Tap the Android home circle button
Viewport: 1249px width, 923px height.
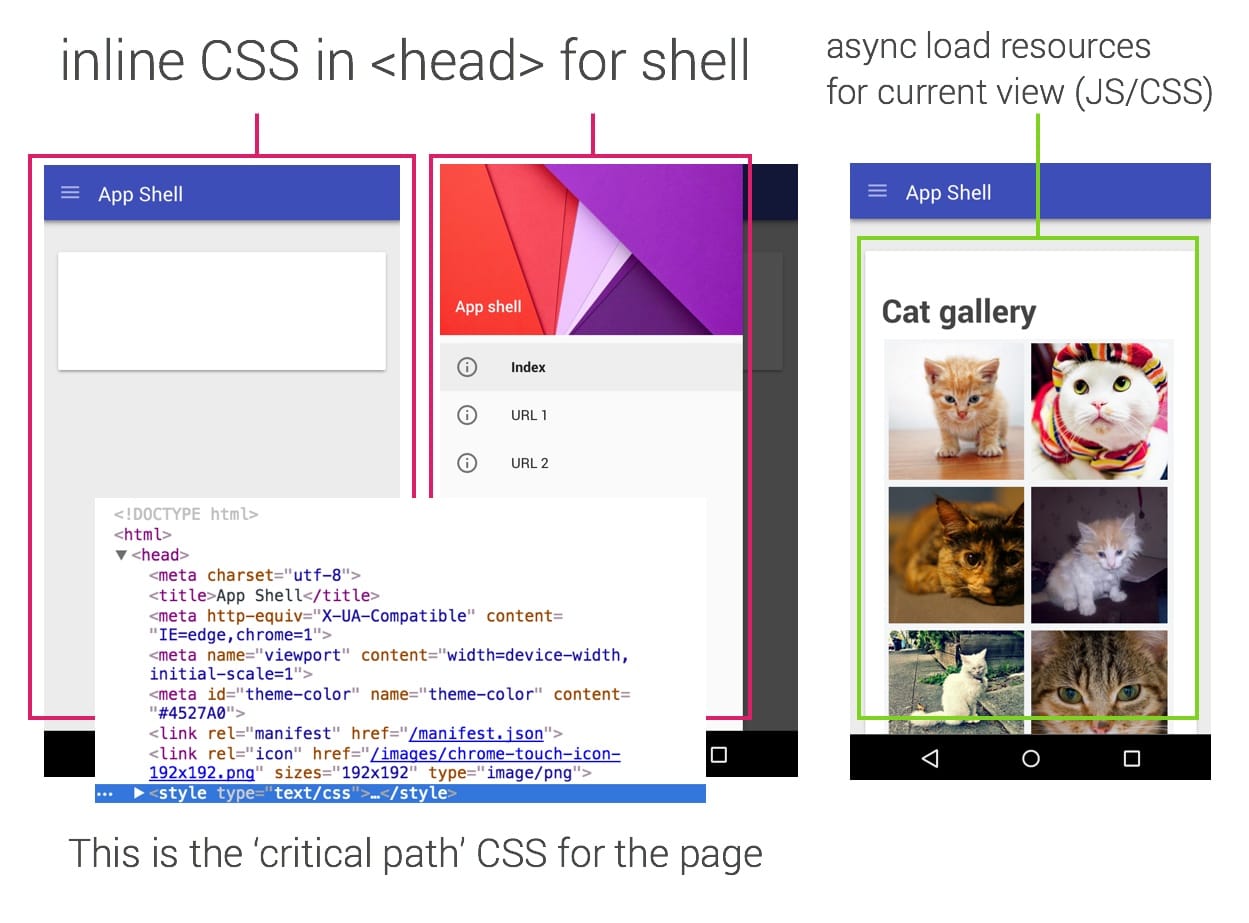click(1030, 758)
